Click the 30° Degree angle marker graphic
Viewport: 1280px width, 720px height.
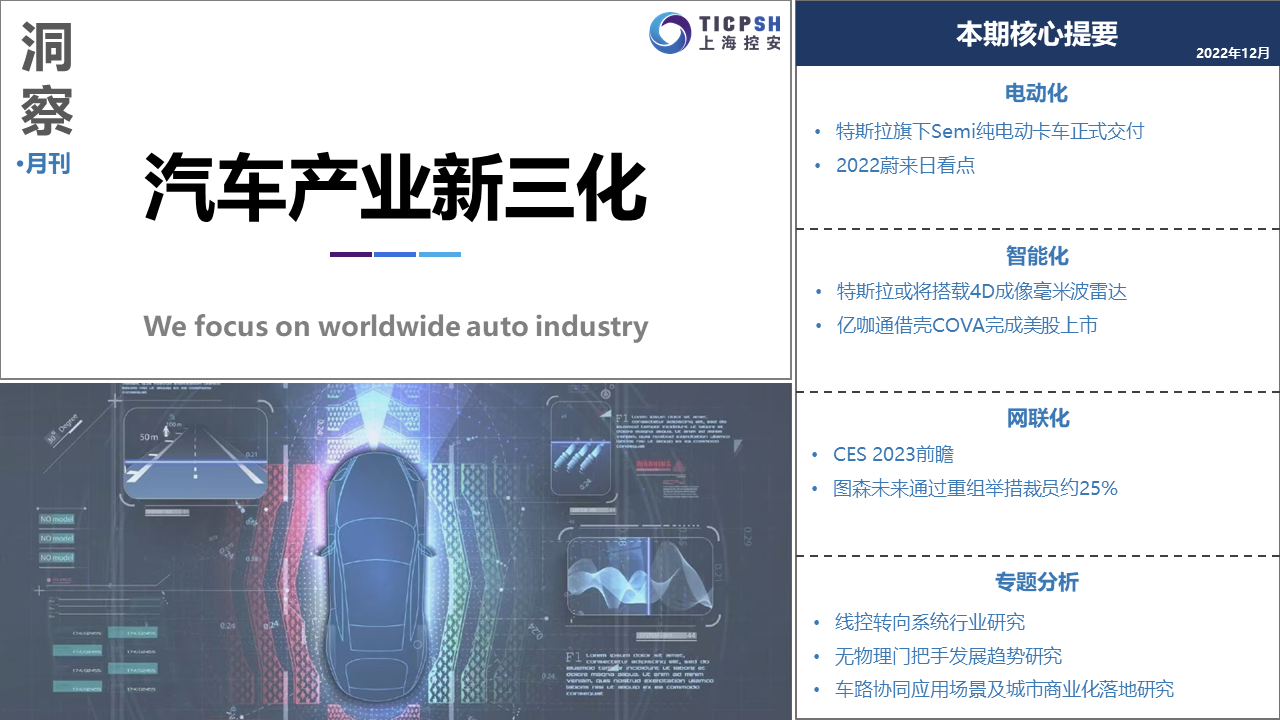tap(61, 427)
